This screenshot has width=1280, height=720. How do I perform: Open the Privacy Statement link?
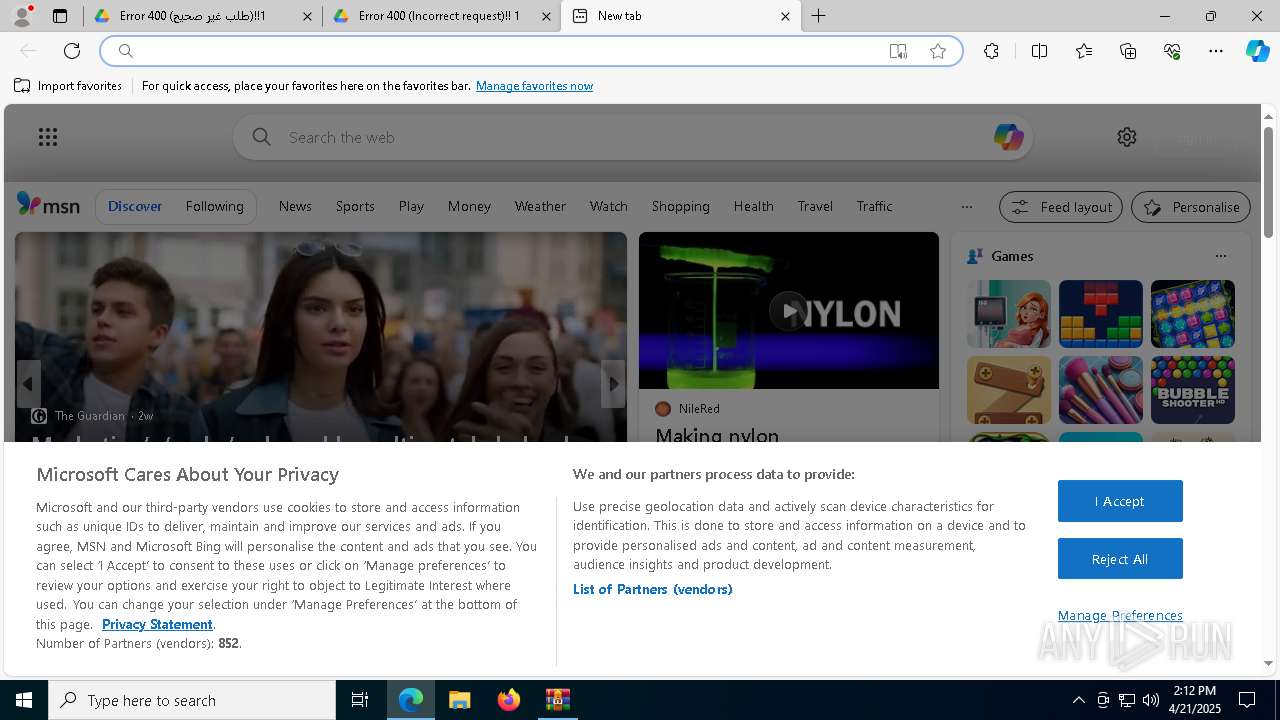point(157,624)
